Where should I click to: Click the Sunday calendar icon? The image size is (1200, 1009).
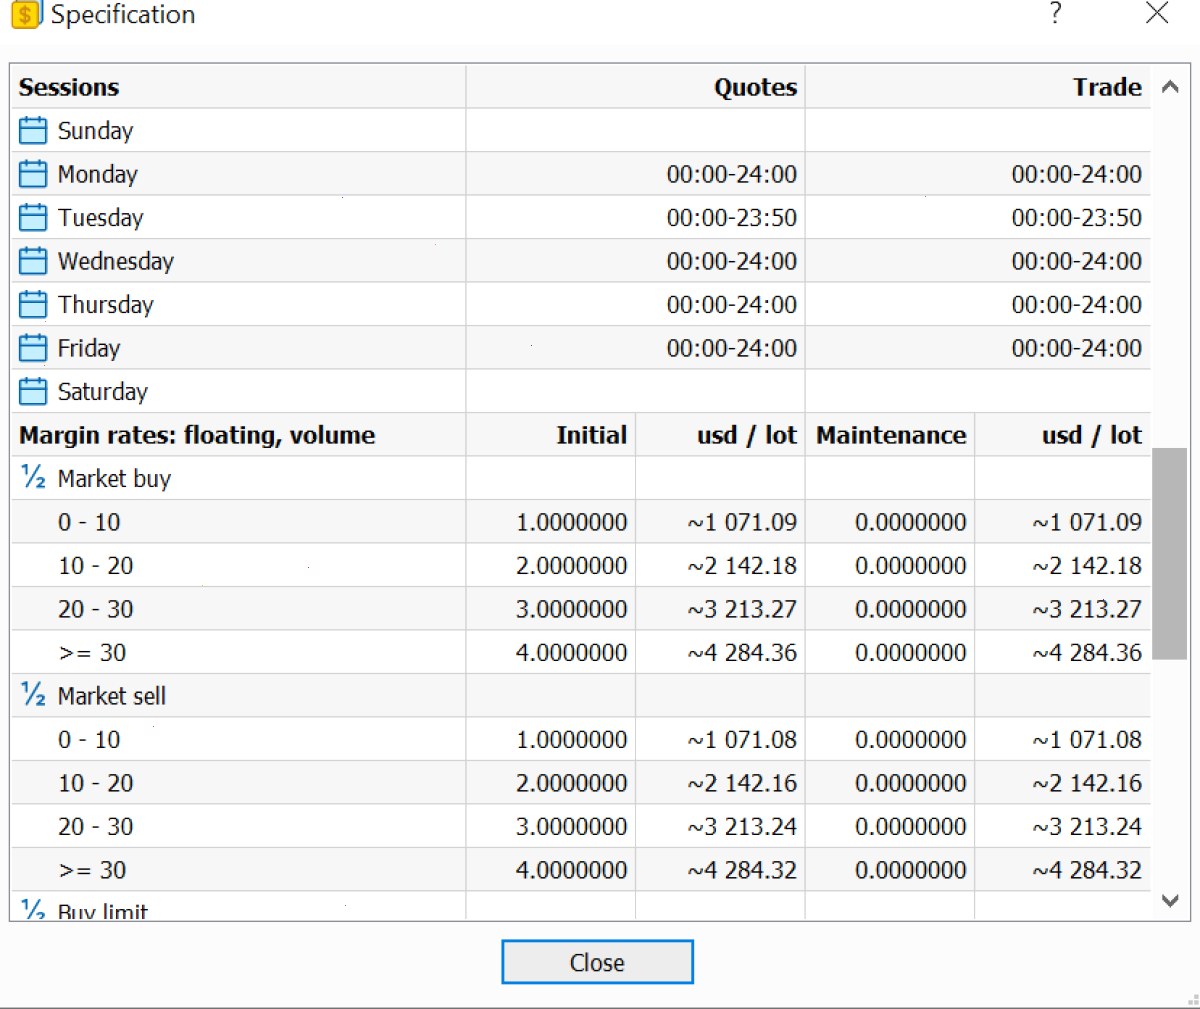[33, 131]
